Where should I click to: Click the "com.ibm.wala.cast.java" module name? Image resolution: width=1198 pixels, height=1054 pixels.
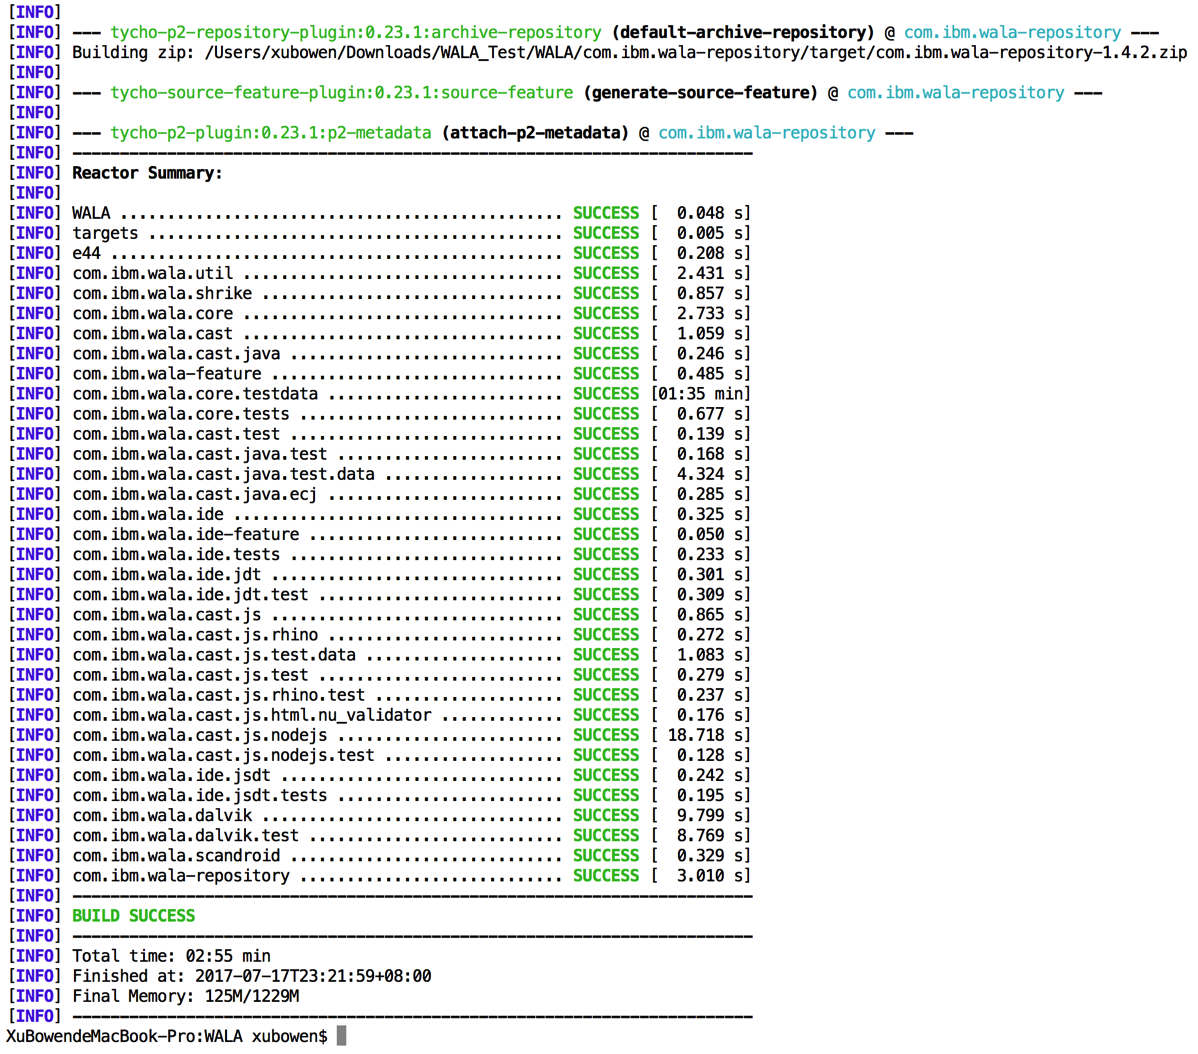point(176,354)
